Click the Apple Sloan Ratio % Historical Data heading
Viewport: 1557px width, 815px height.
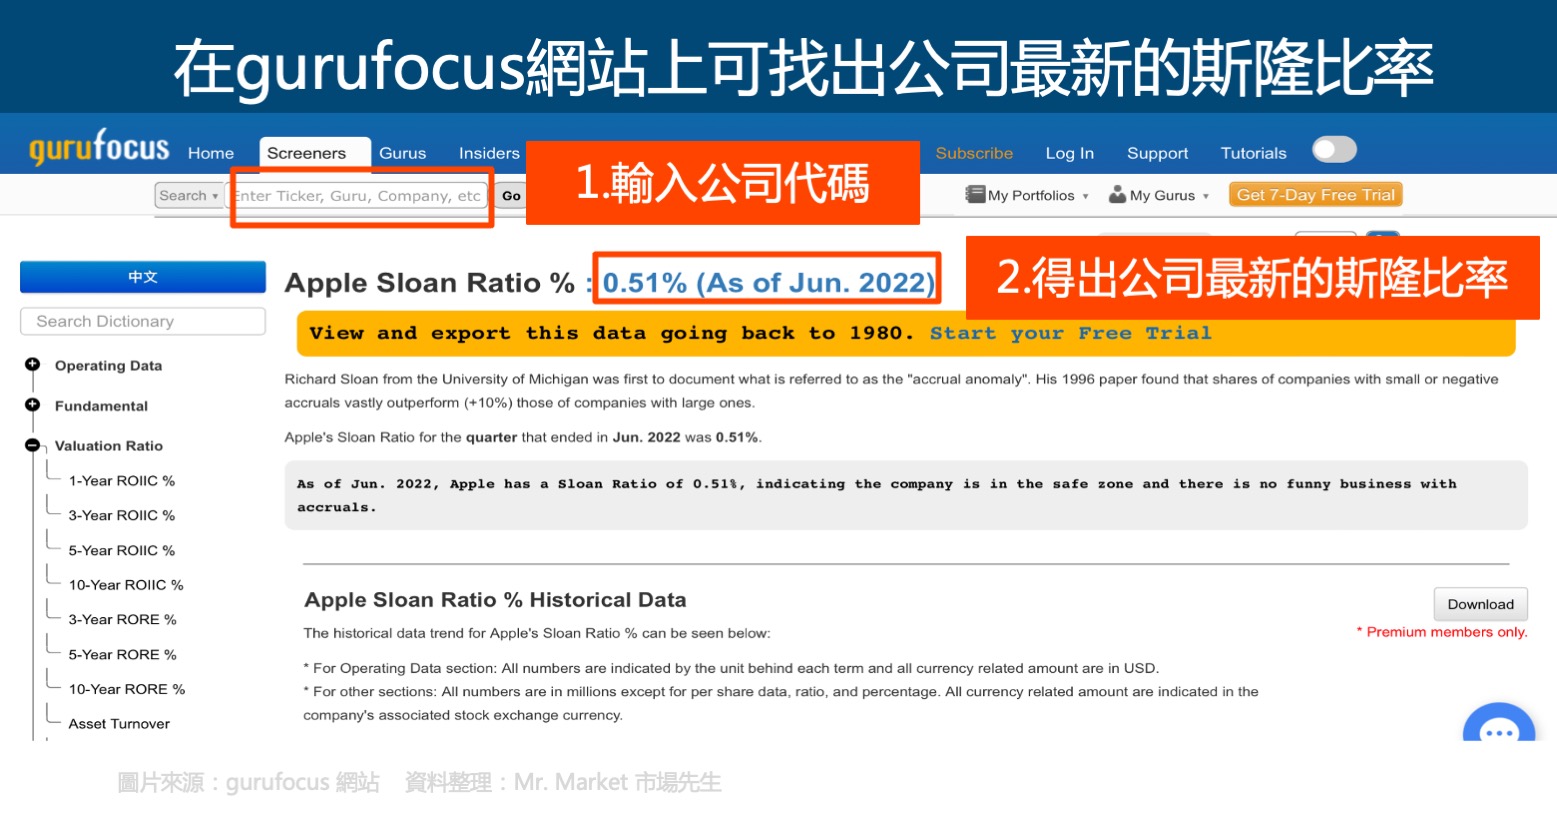tap(495, 600)
